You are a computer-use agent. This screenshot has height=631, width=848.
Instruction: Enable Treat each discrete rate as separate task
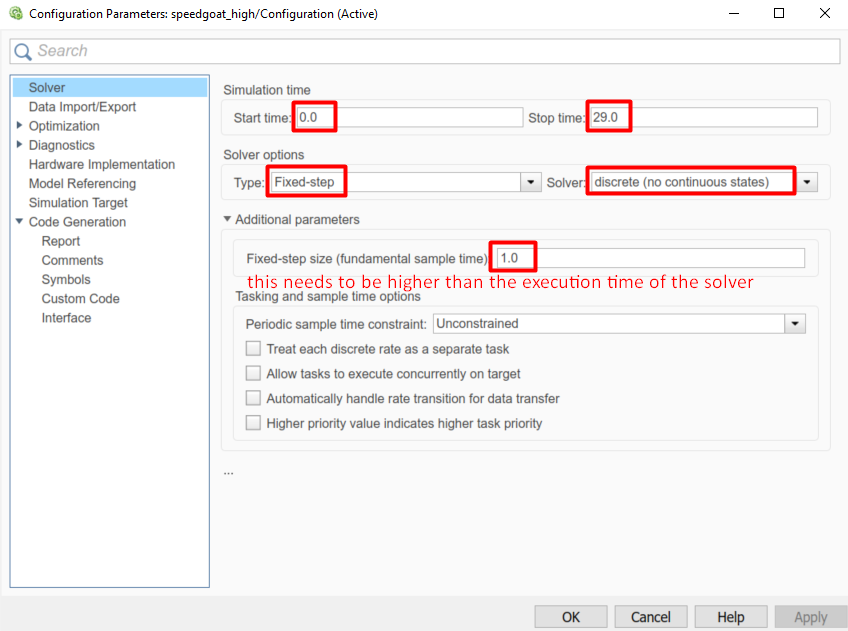coord(254,349)
